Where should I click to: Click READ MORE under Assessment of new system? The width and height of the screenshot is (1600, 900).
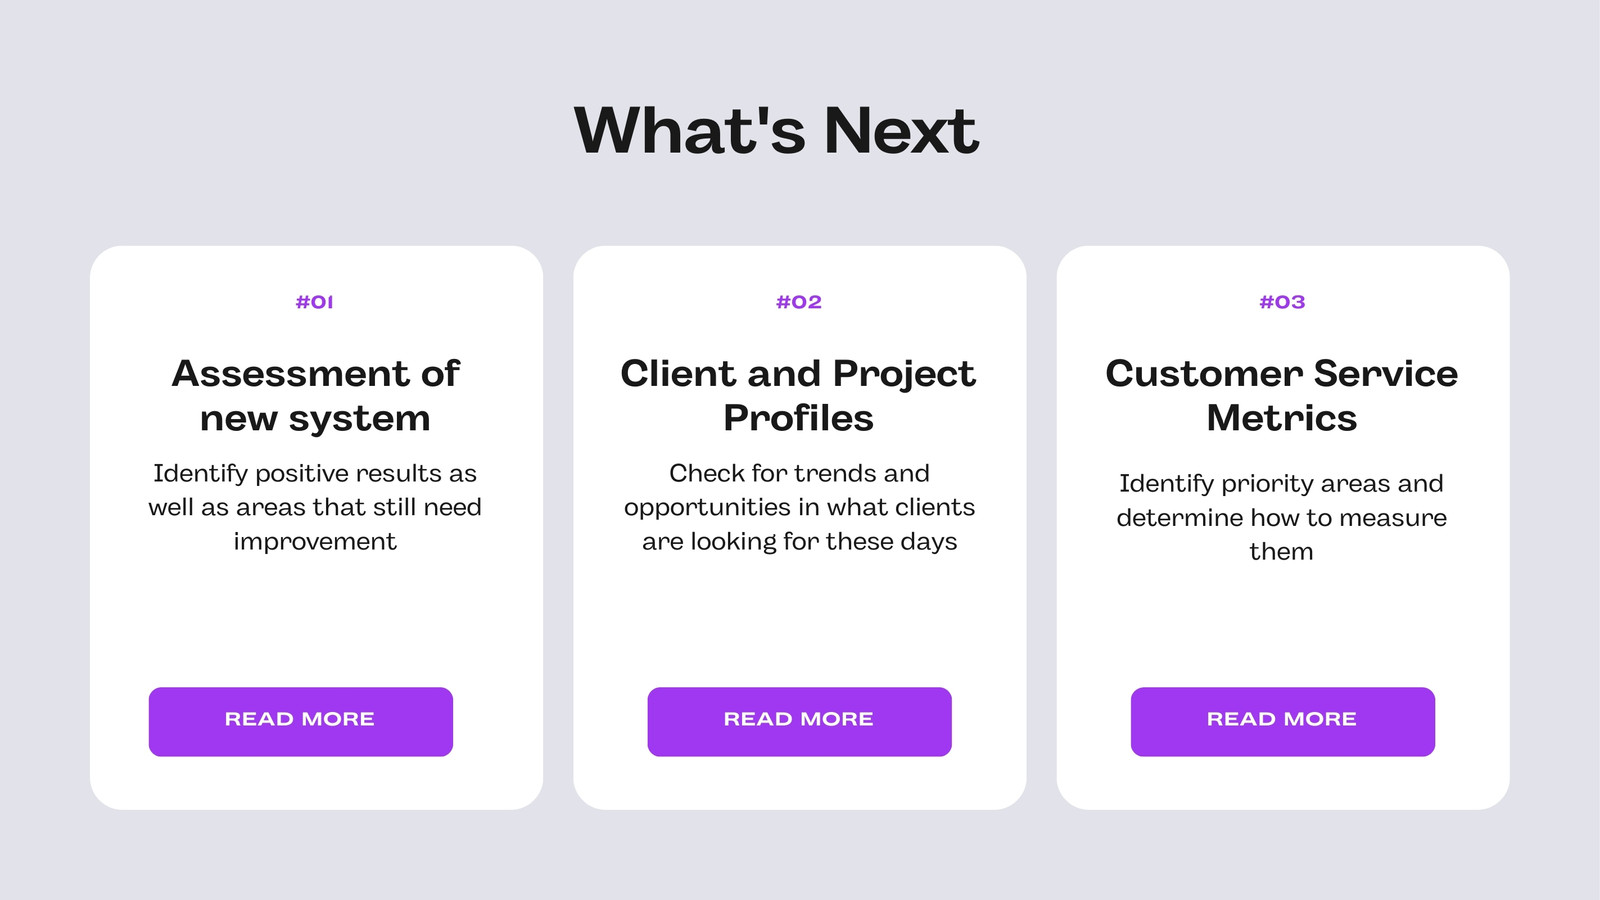pyautogui.click(x=300, y=721)
